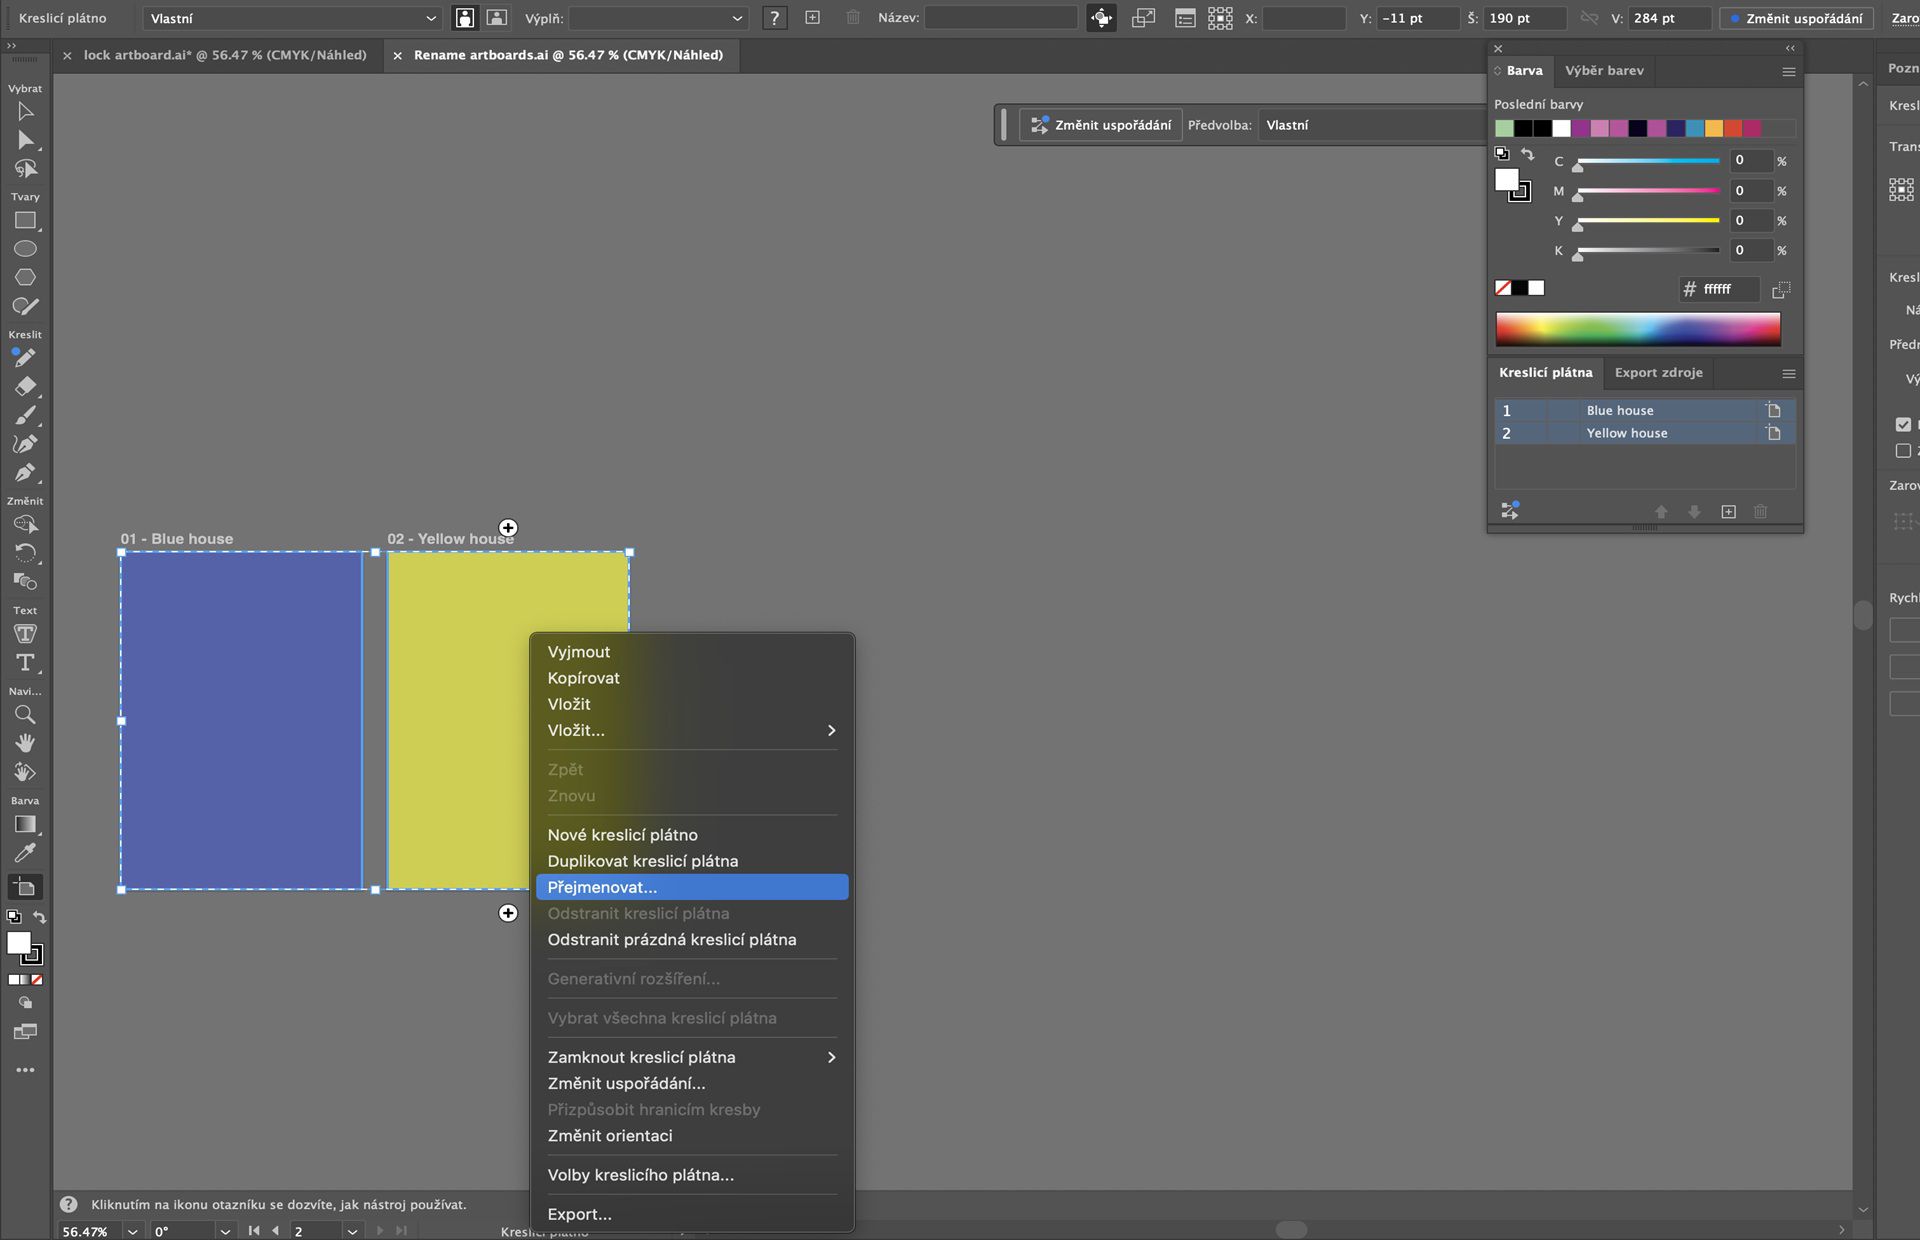This screenshot has width=1920, height=1240.
Task: Select the Zoom tool in the toolbar
Action: click(25, 715)
